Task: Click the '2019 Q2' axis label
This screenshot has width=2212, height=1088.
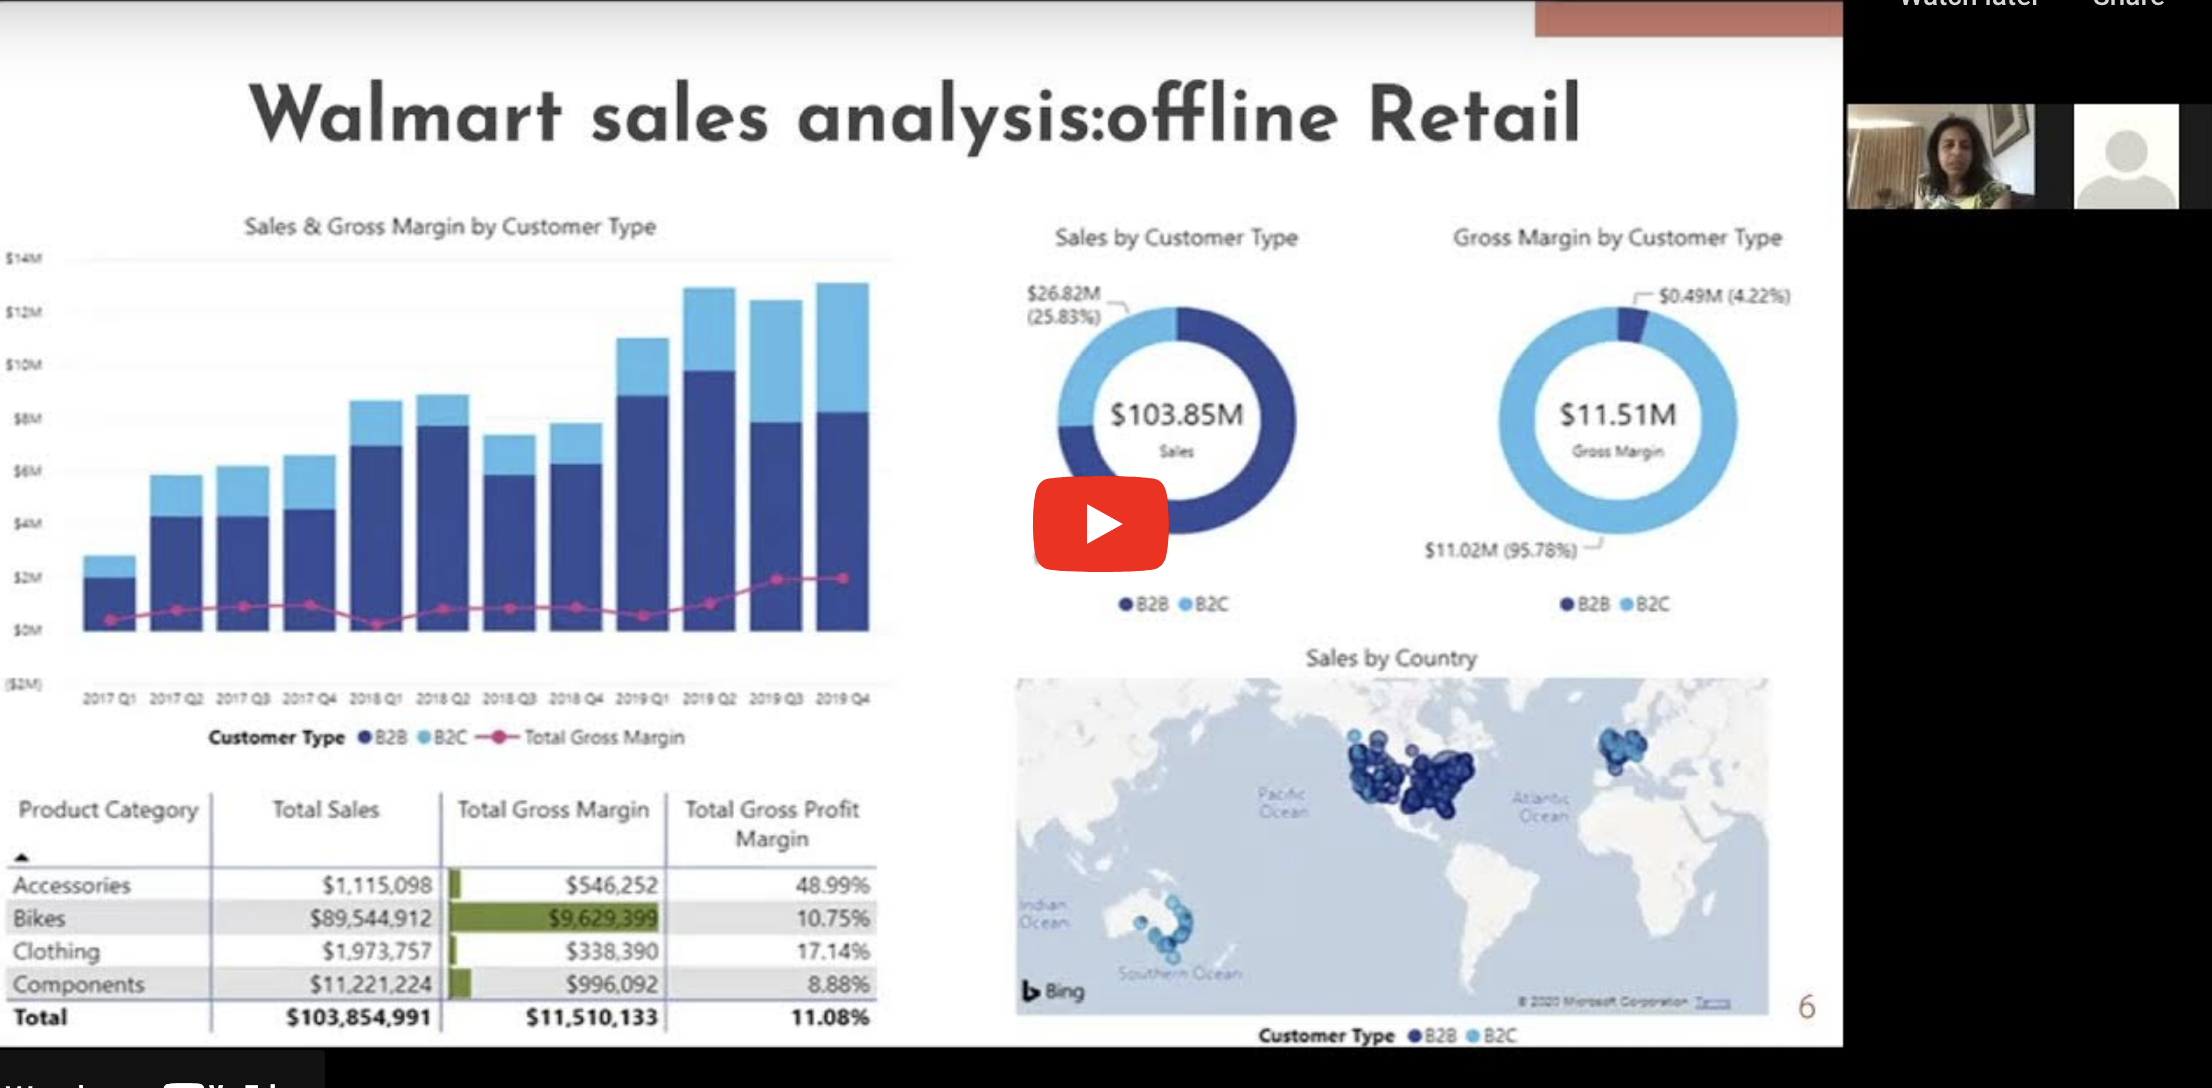Action: click(x=709, y=698)
